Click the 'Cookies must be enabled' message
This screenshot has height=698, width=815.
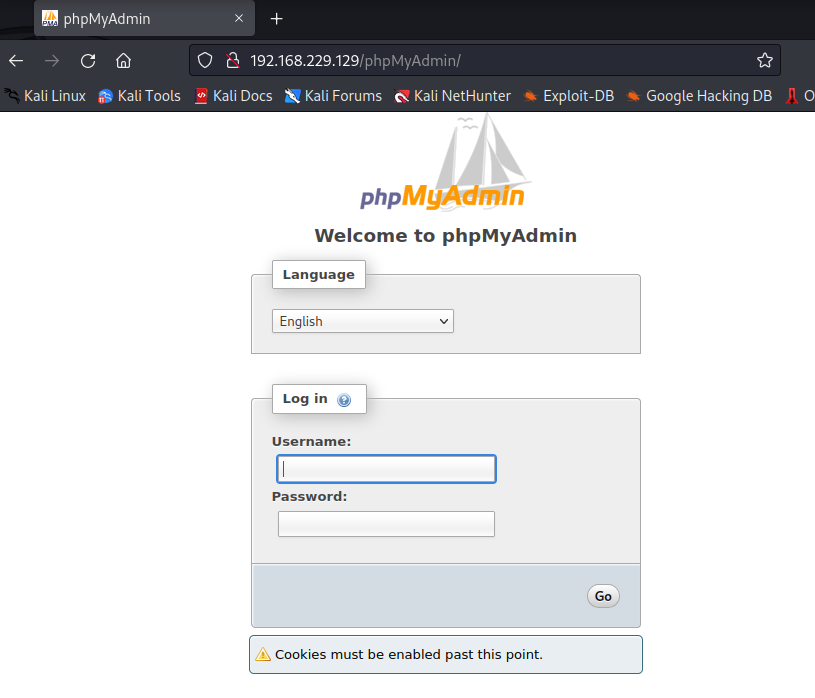click(x=409, y=654)
